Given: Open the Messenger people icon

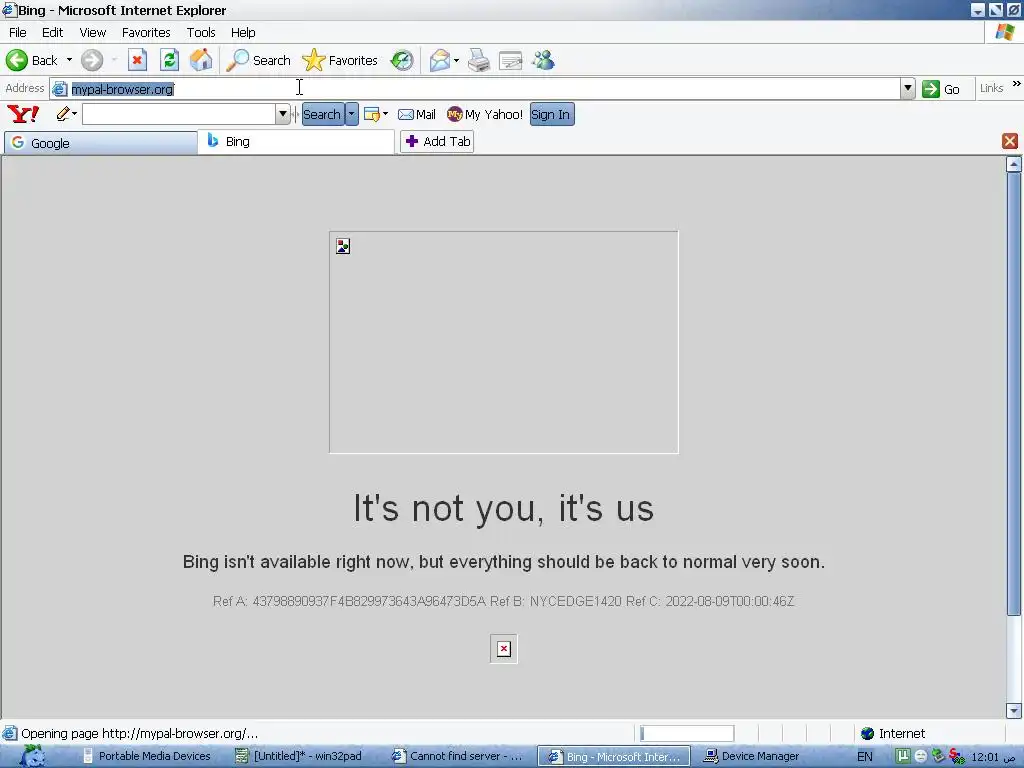Looking at the screenshot, I should coord(543,60).
